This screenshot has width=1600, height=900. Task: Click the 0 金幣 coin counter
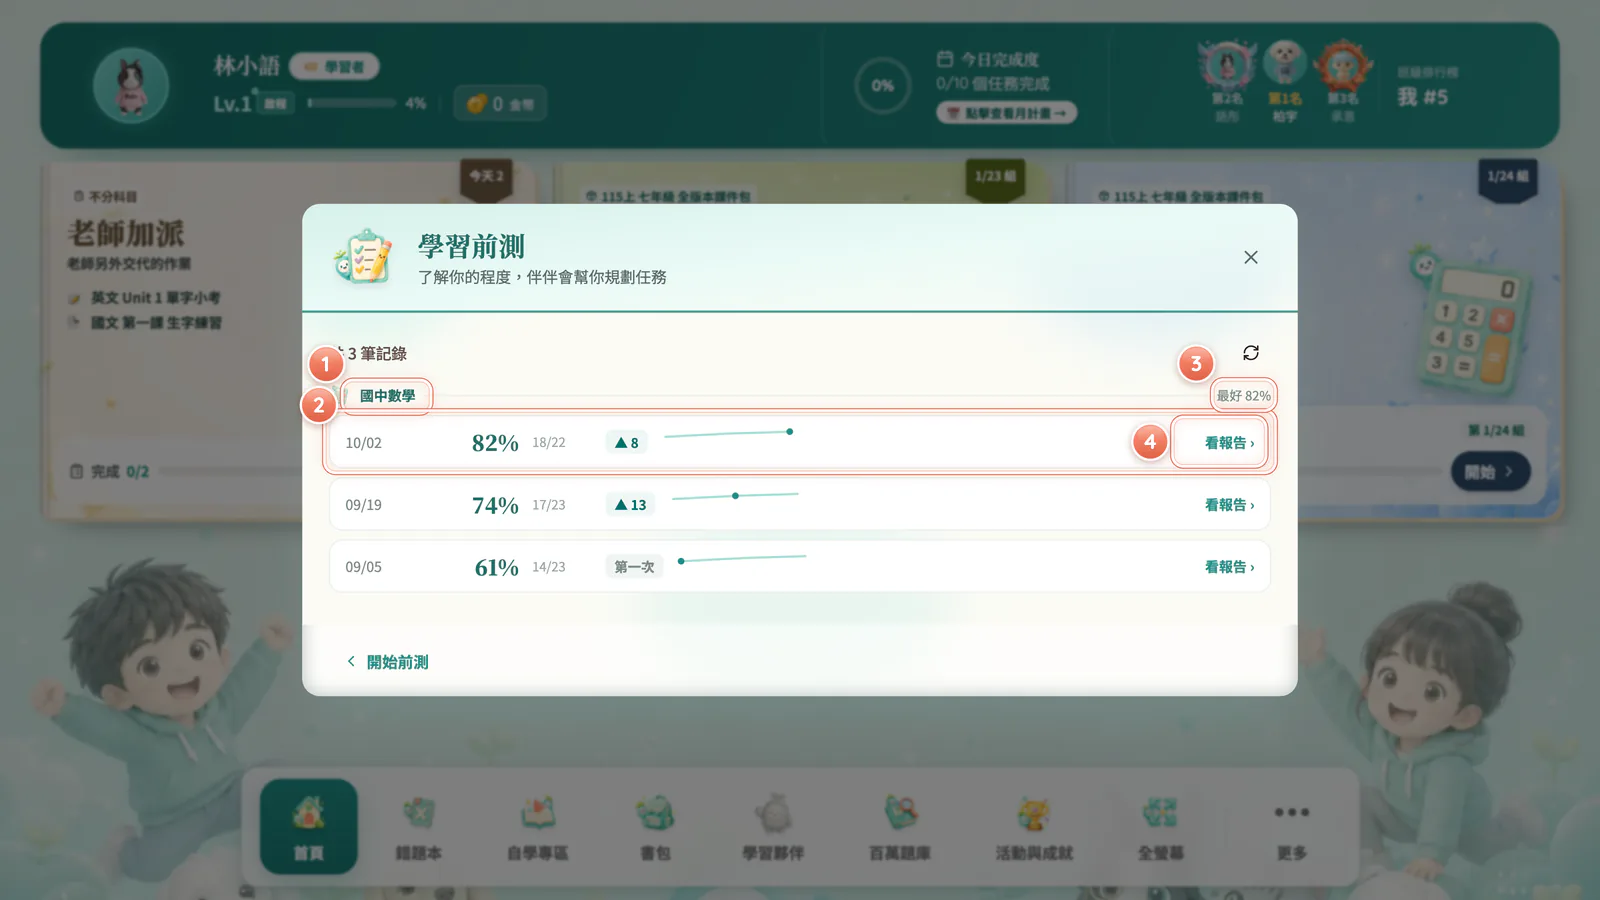(x=501, y=103)
